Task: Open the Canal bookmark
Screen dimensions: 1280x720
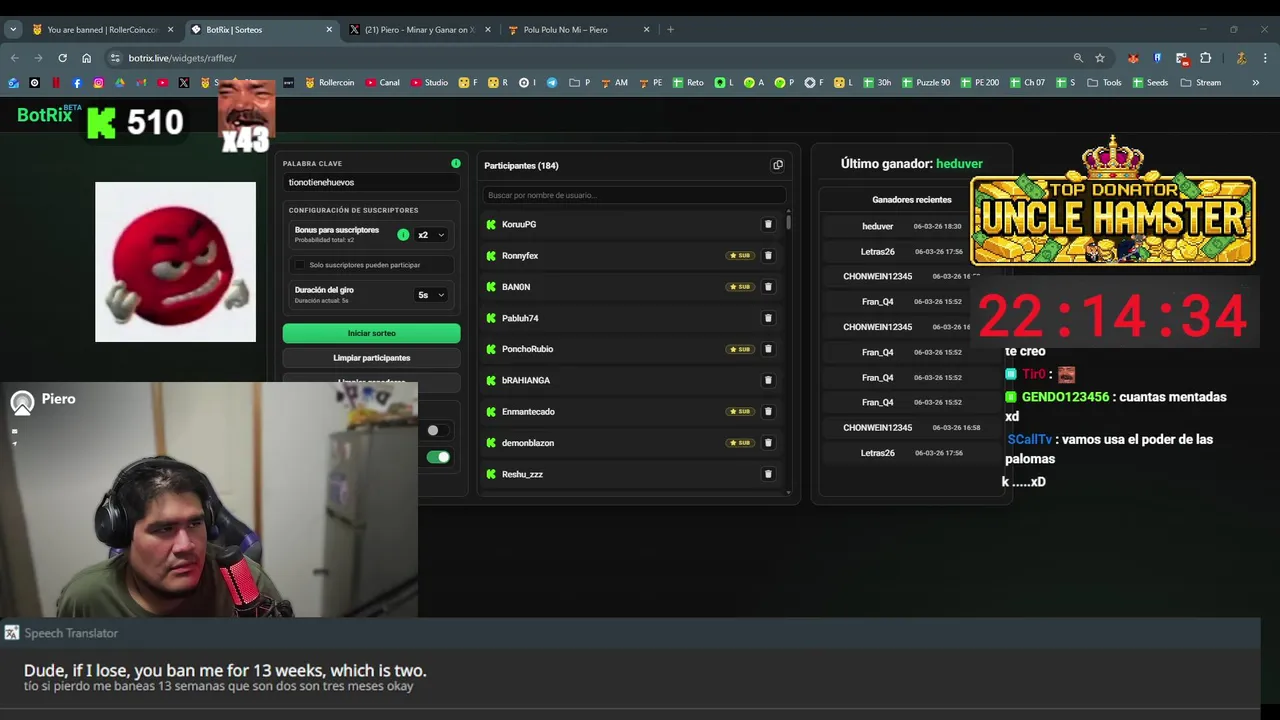Action: 383,83
